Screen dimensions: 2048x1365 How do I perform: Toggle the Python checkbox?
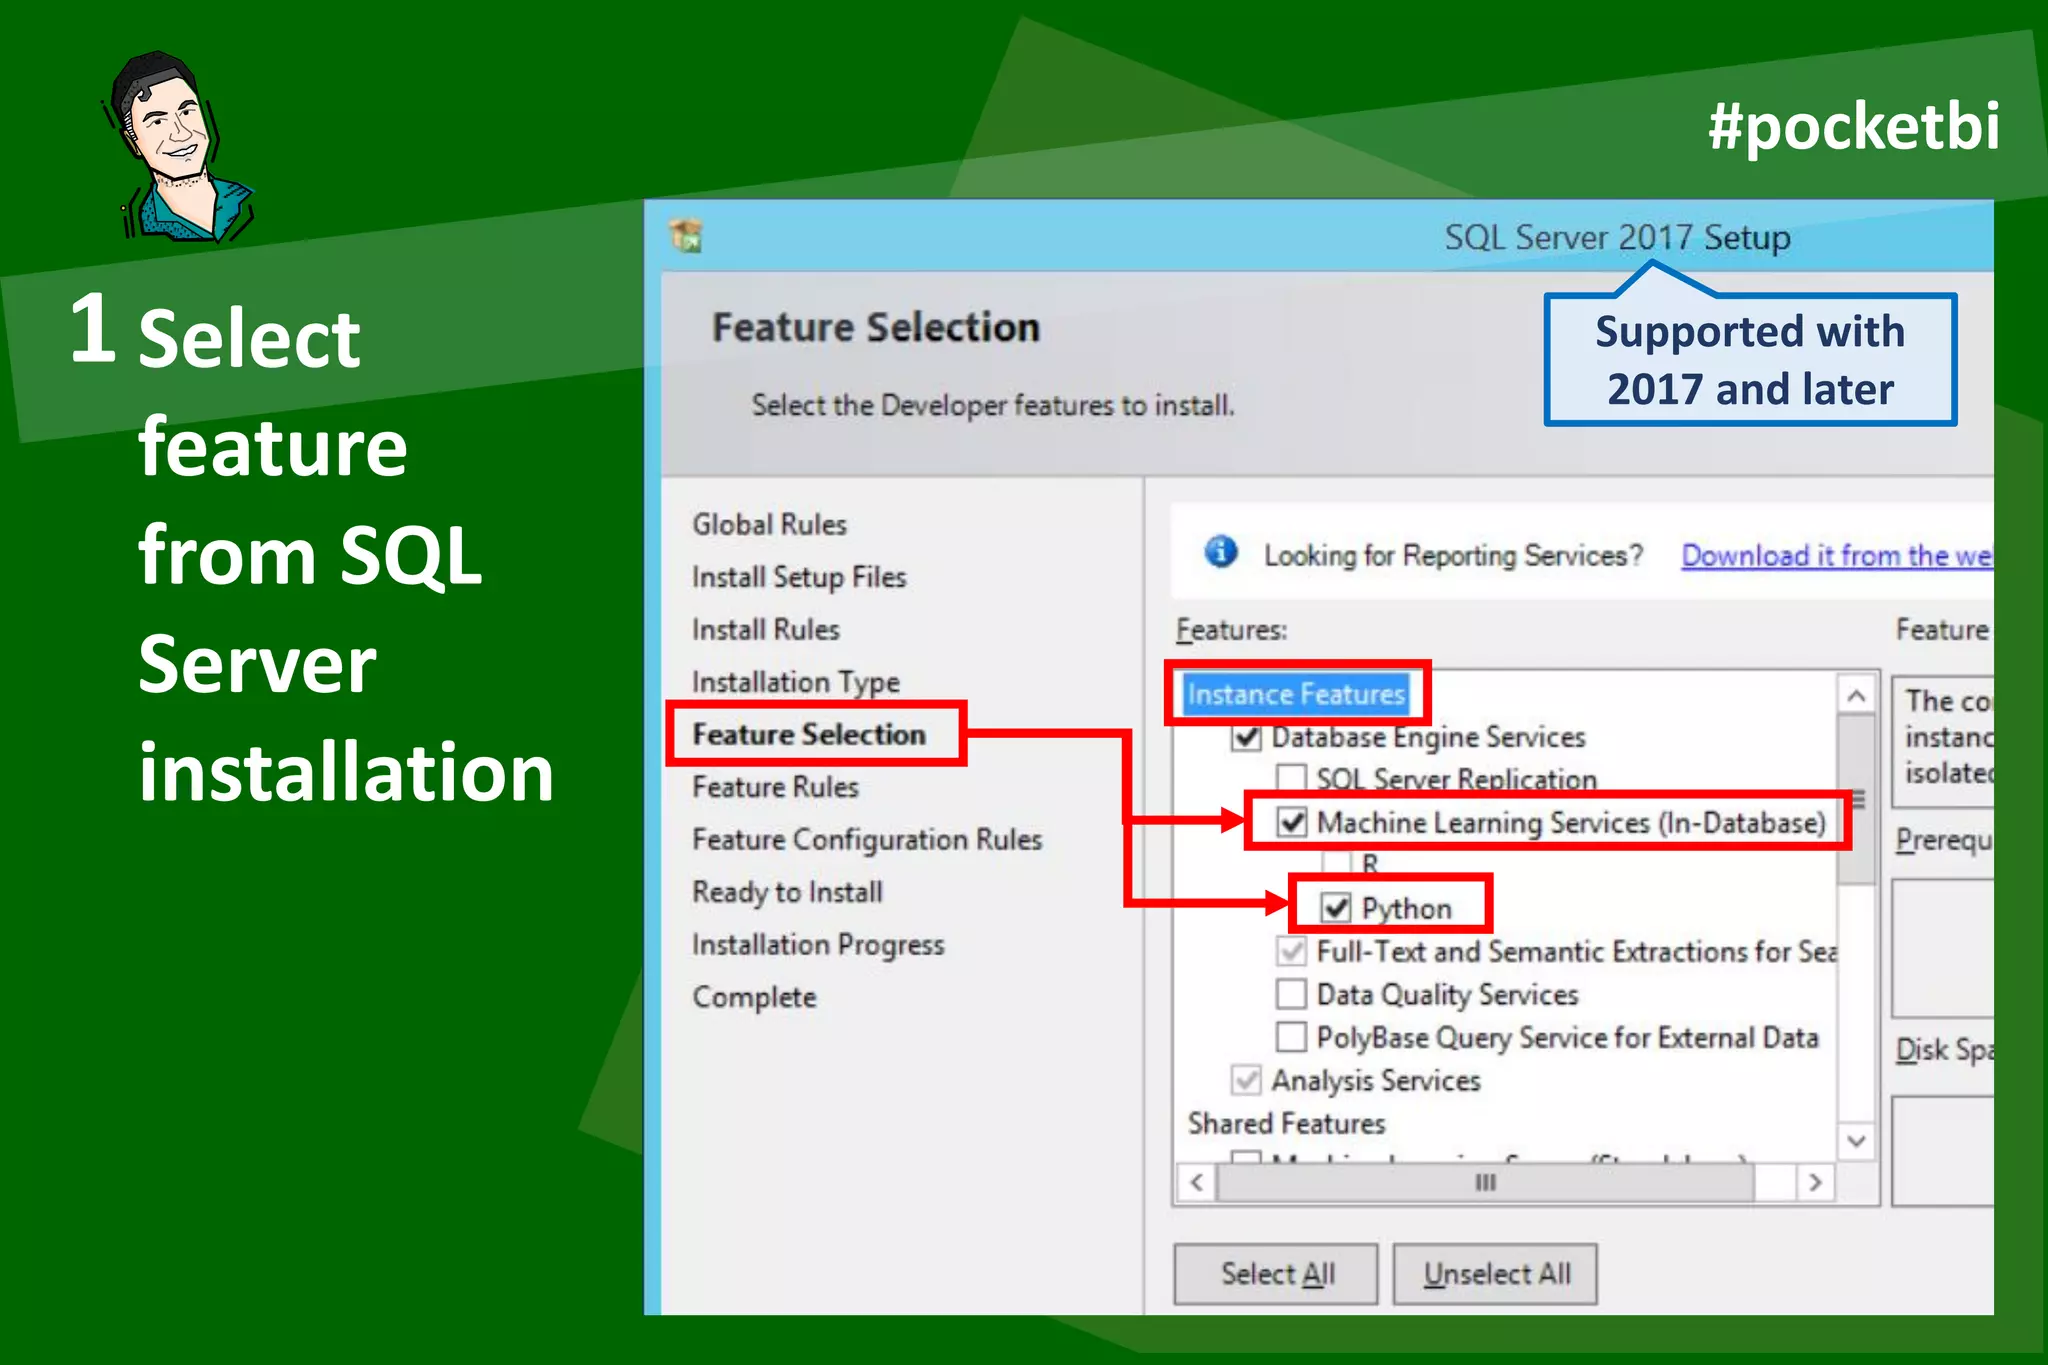pos(1336,907)
